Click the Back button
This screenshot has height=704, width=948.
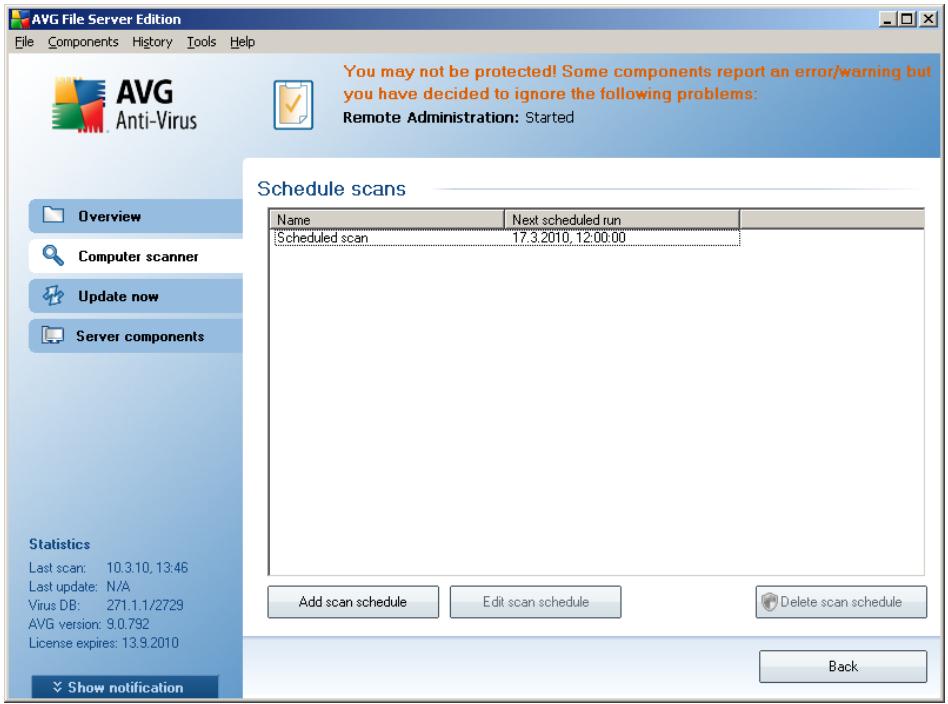[843, 667]
